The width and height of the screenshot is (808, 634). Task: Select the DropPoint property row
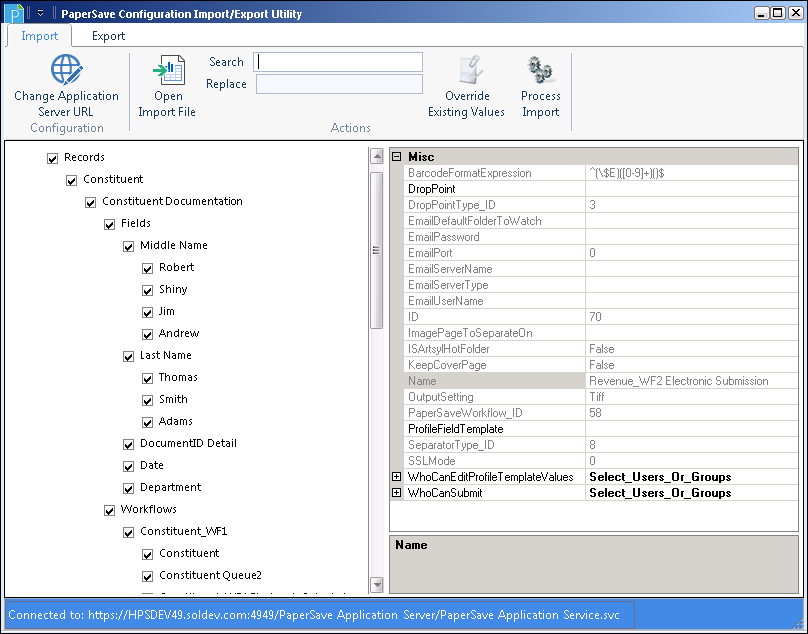click(601, 189)
